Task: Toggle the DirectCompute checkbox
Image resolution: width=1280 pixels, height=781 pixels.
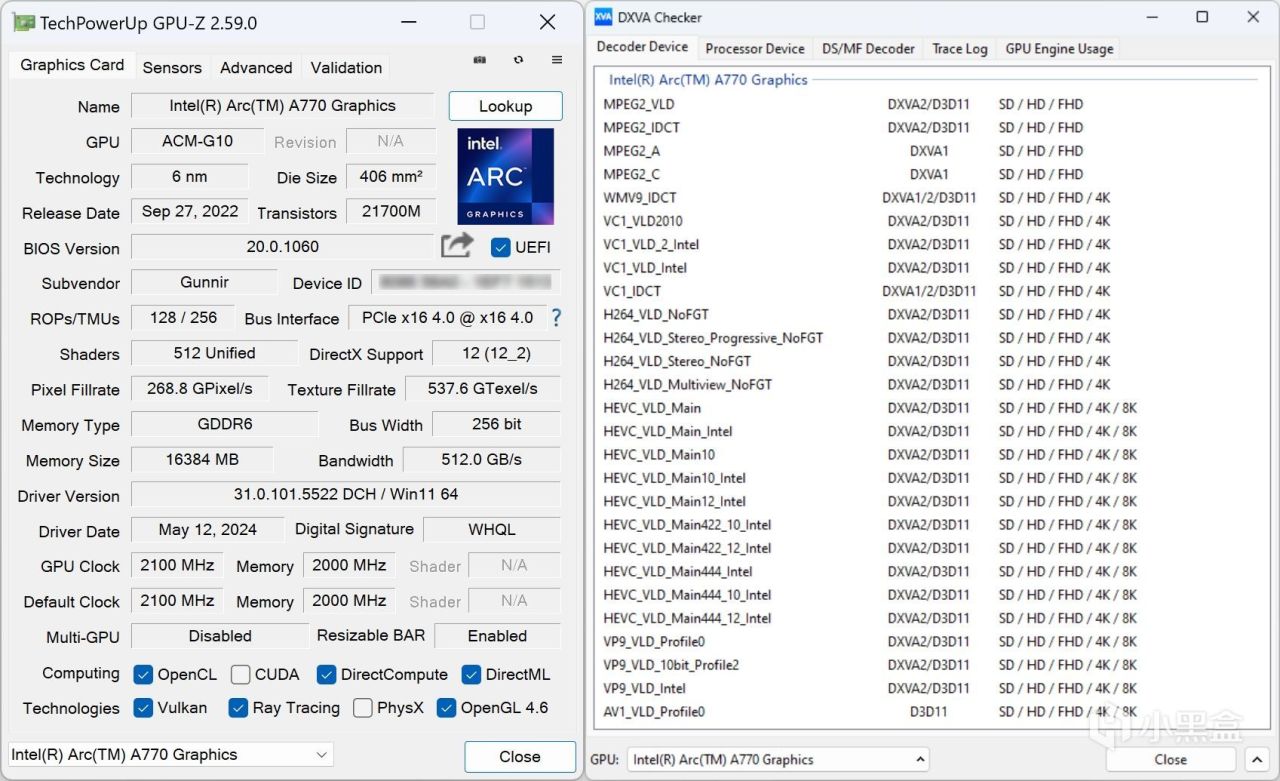Action: [x=326, y=674]
